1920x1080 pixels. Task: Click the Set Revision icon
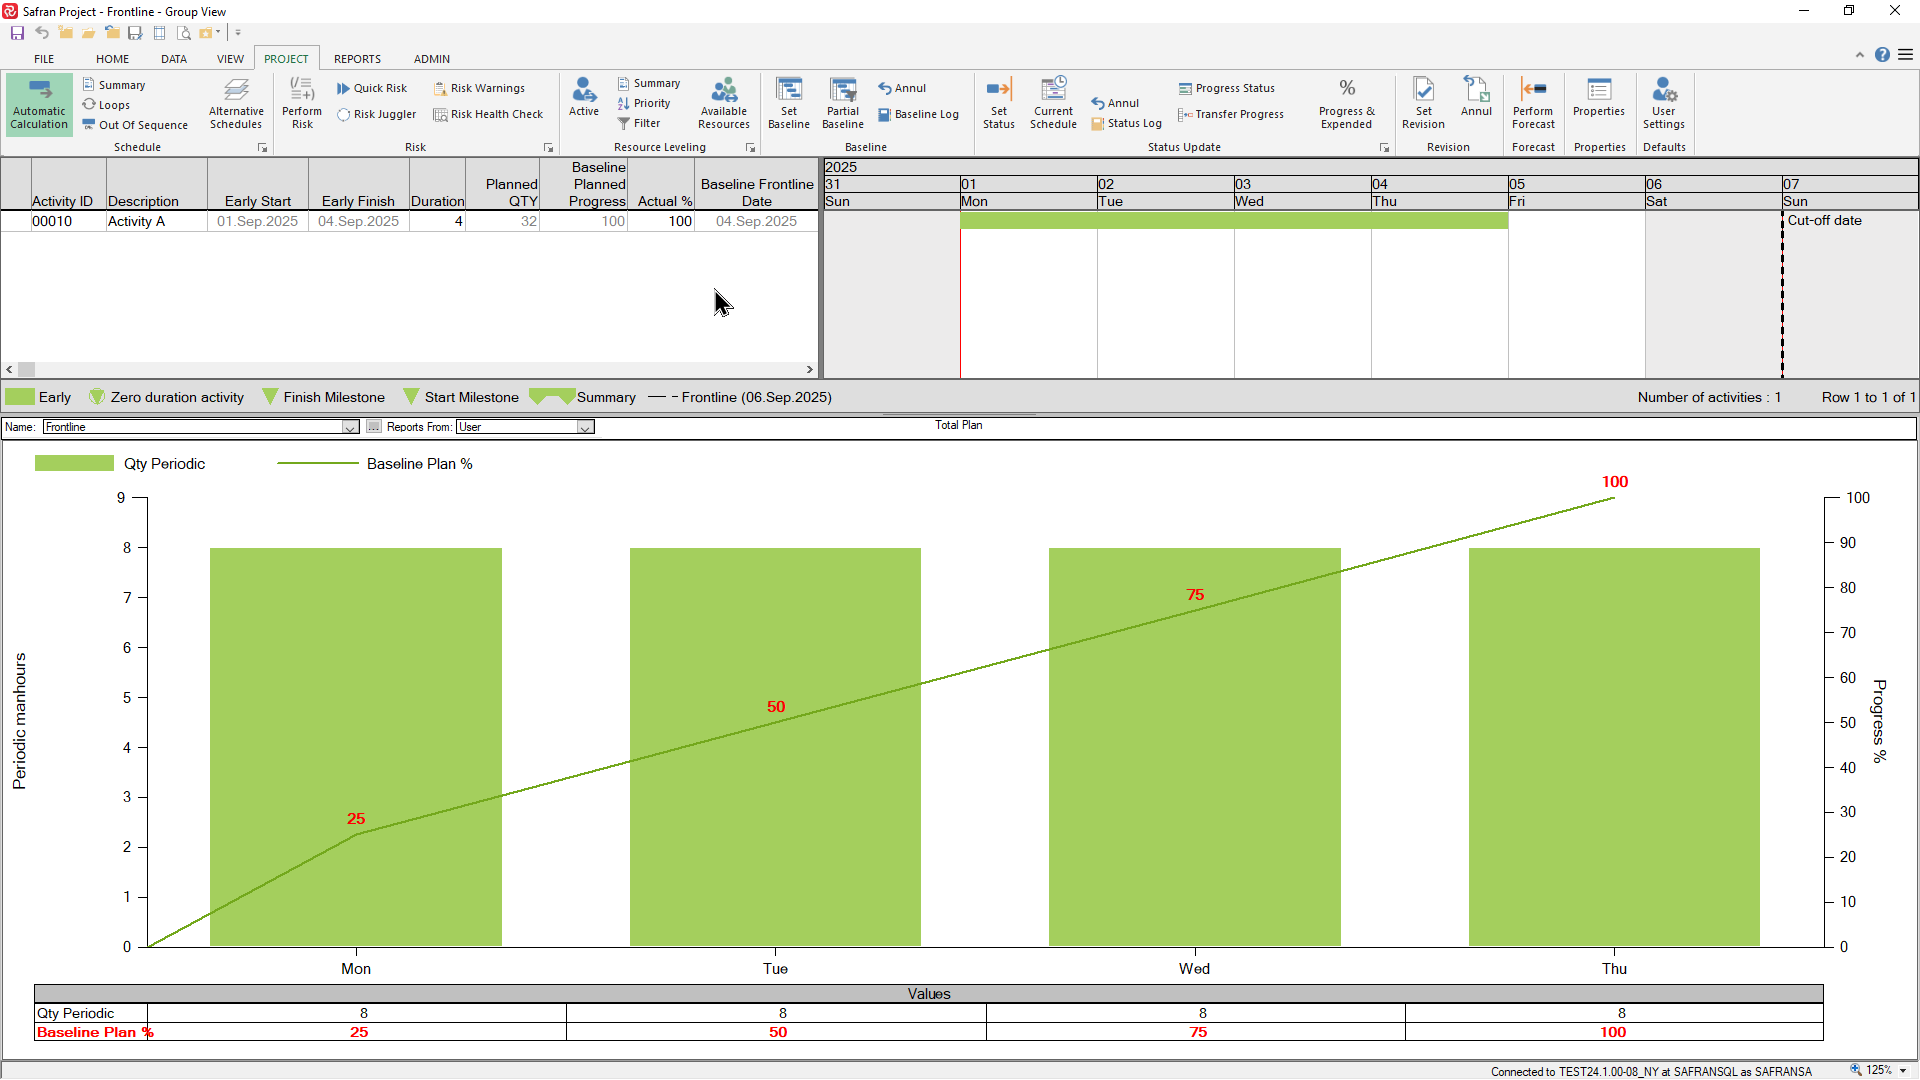click(1423, 104)
